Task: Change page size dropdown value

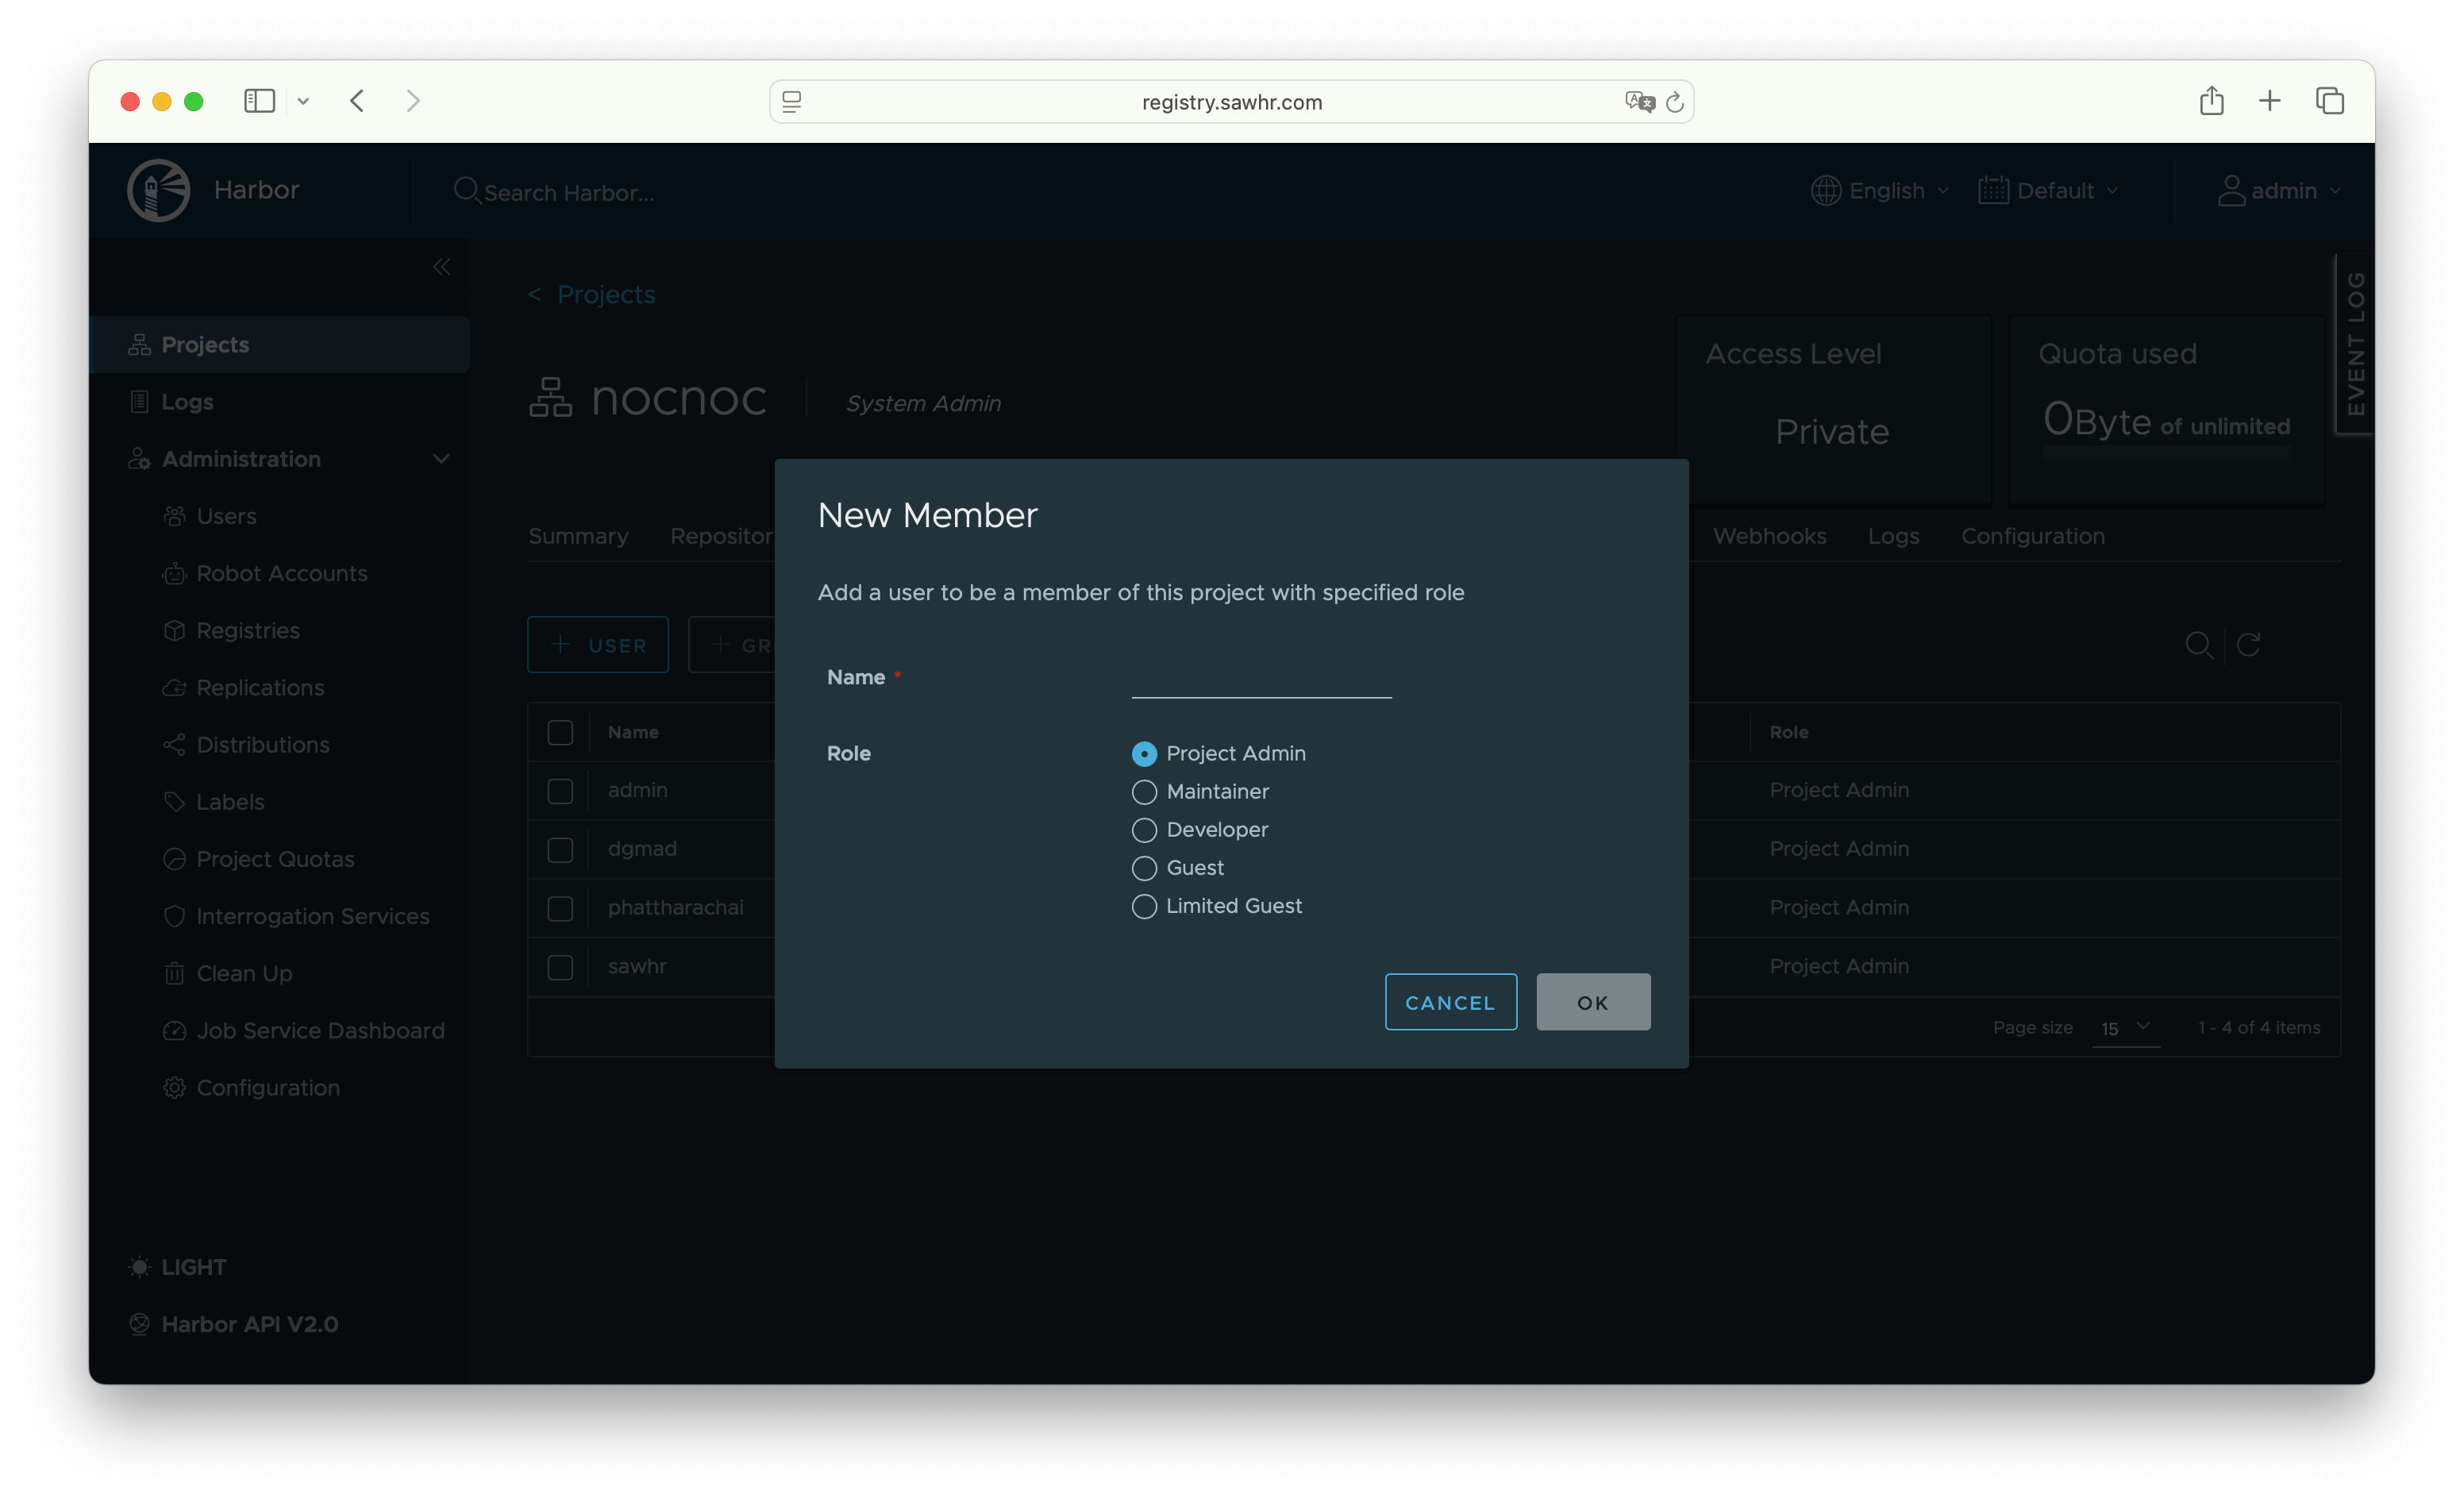Action: 2125,1028
